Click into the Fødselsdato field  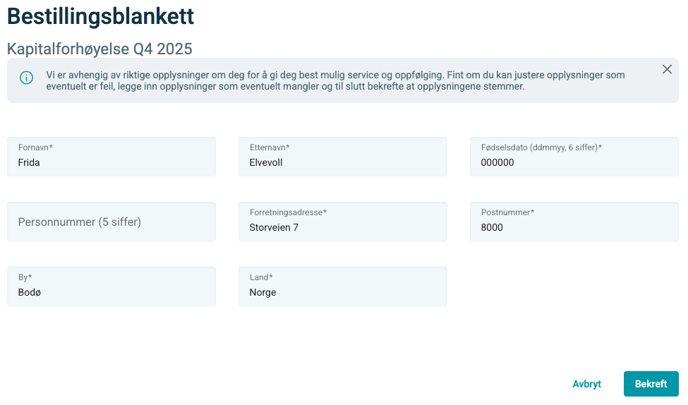(x=573, y=157)
